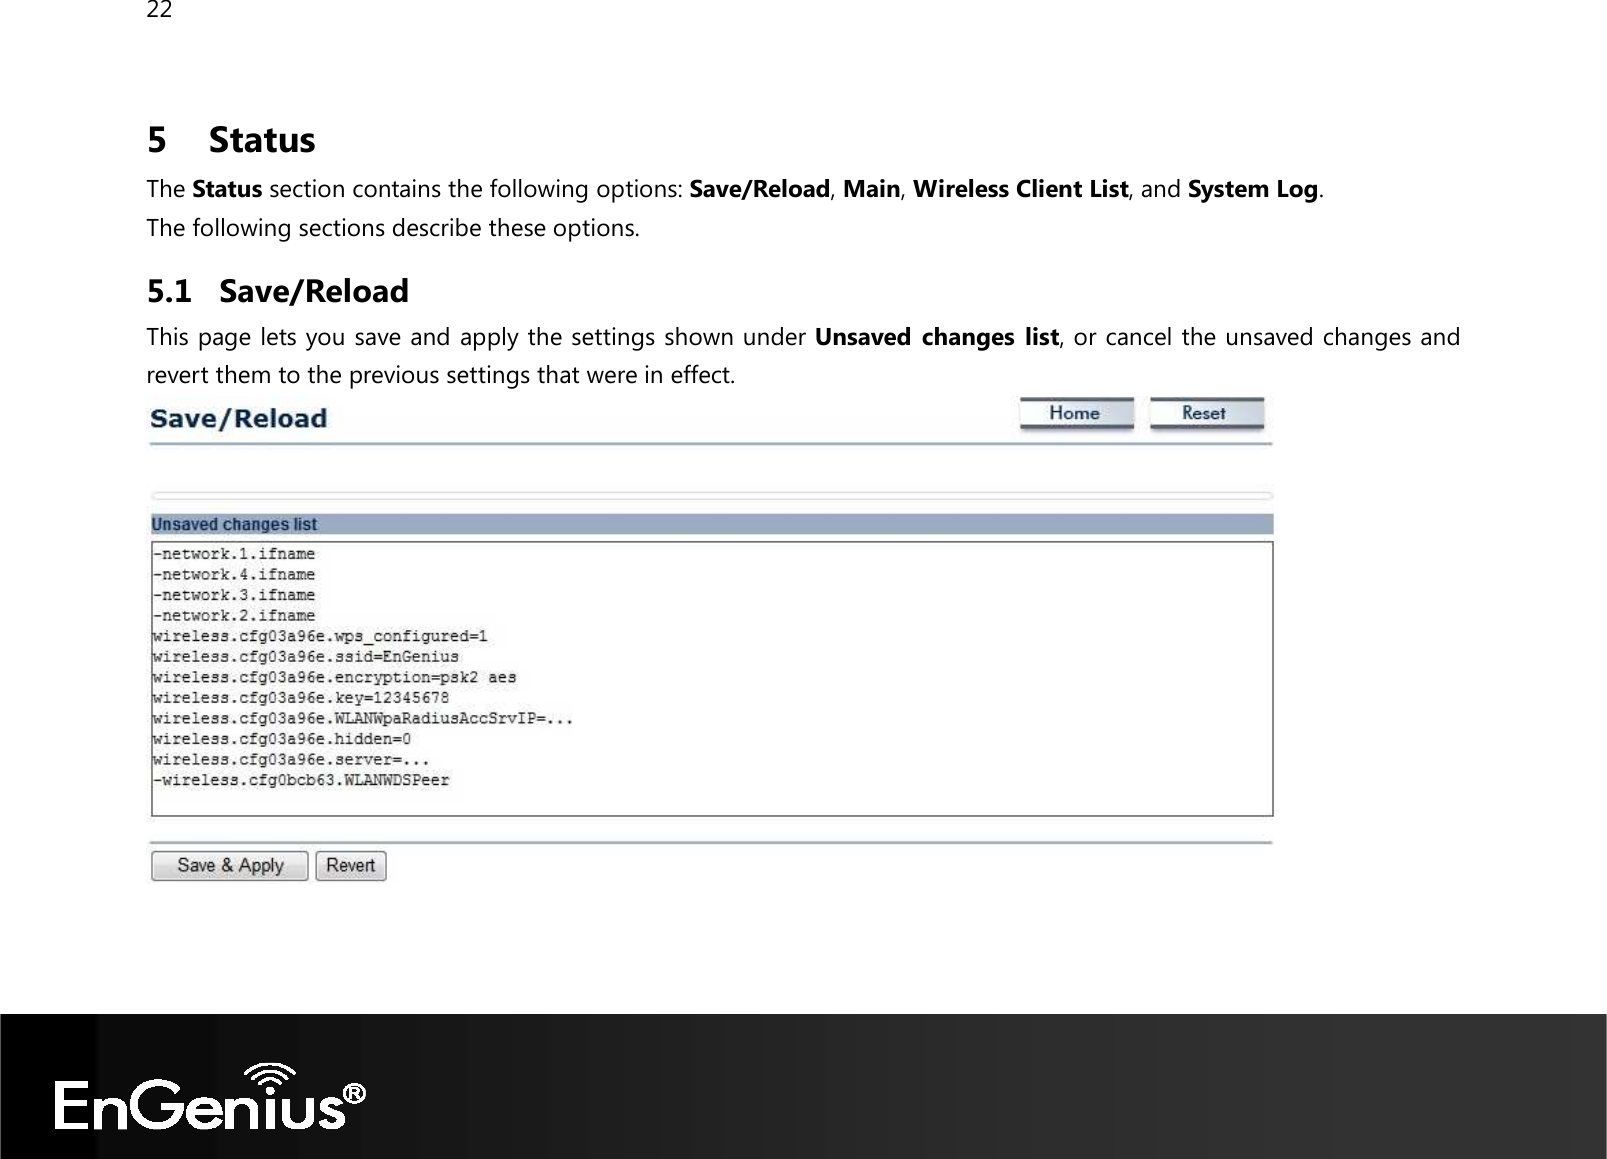Image resolution: width=1607 pixels, height=1159 pixels.
Task: Select the '-network.3.ifname' line
Action: pos(234,595)
